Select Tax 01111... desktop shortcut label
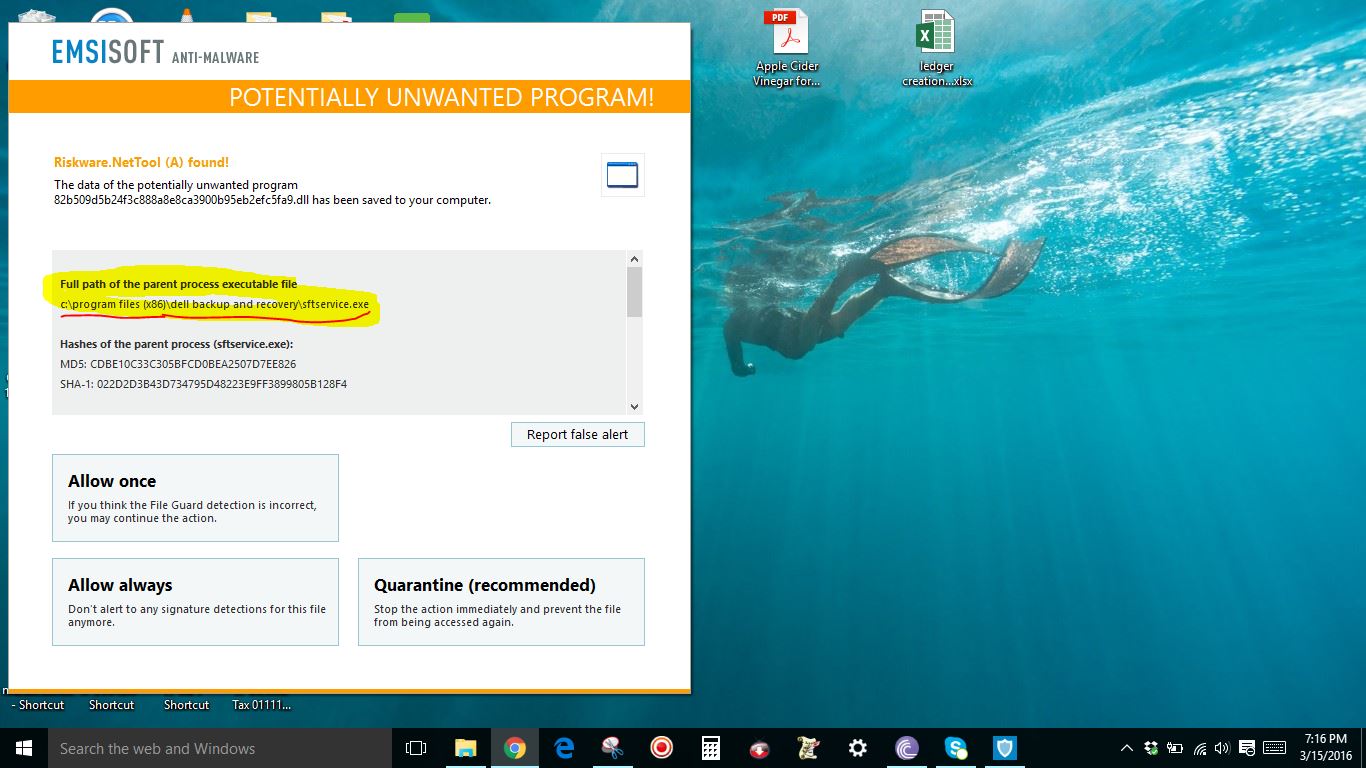The width and height of the screenshot is (1366, 768). click(x=261, y=705)
